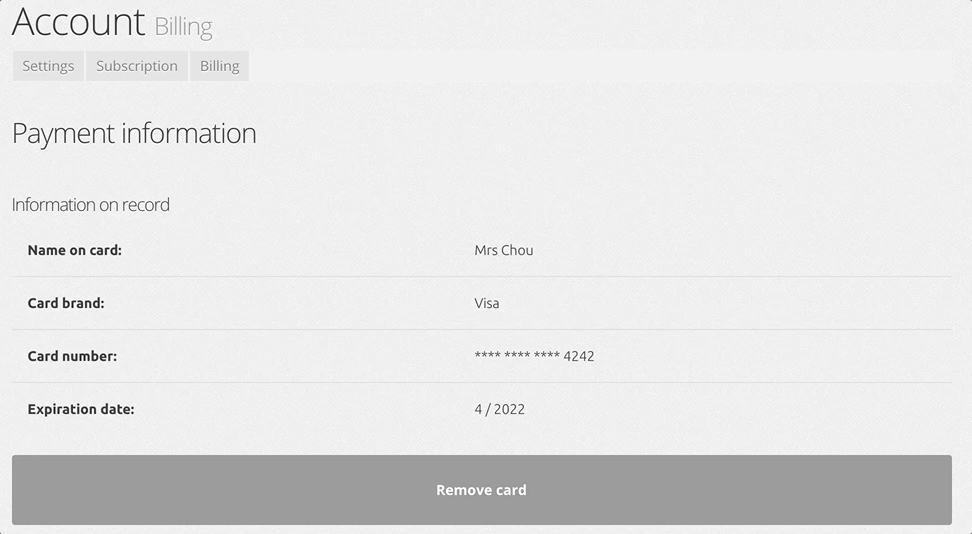Click the grey Billing subtitle beside Account
Screen dimensions: 972x534
[x=183, y=27]
